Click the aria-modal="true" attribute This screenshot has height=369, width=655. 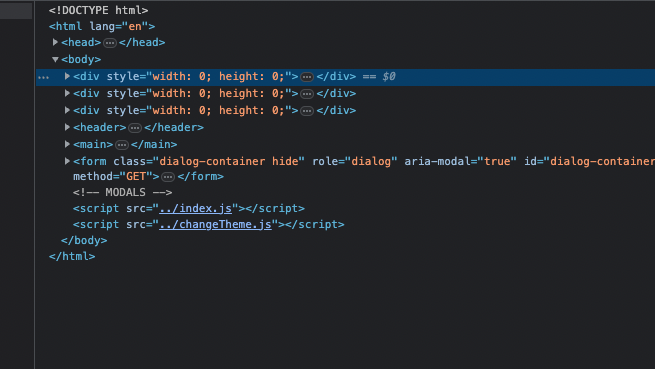[460, 161]
